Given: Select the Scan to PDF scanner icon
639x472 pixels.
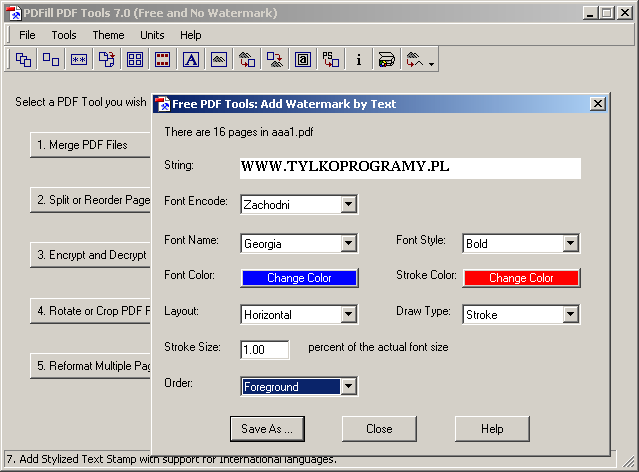Looking at the screenshot, I should pyautogui.click(x=386, y=60).
